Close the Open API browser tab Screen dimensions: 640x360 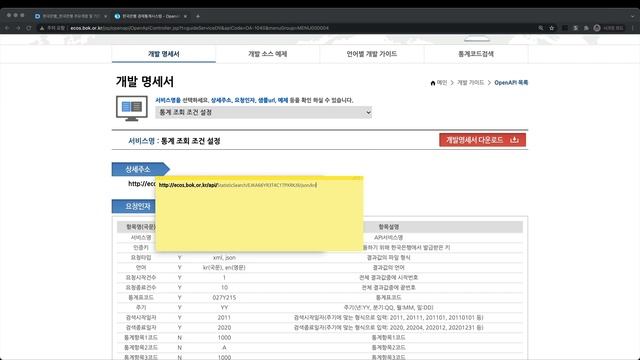(185, 16)
